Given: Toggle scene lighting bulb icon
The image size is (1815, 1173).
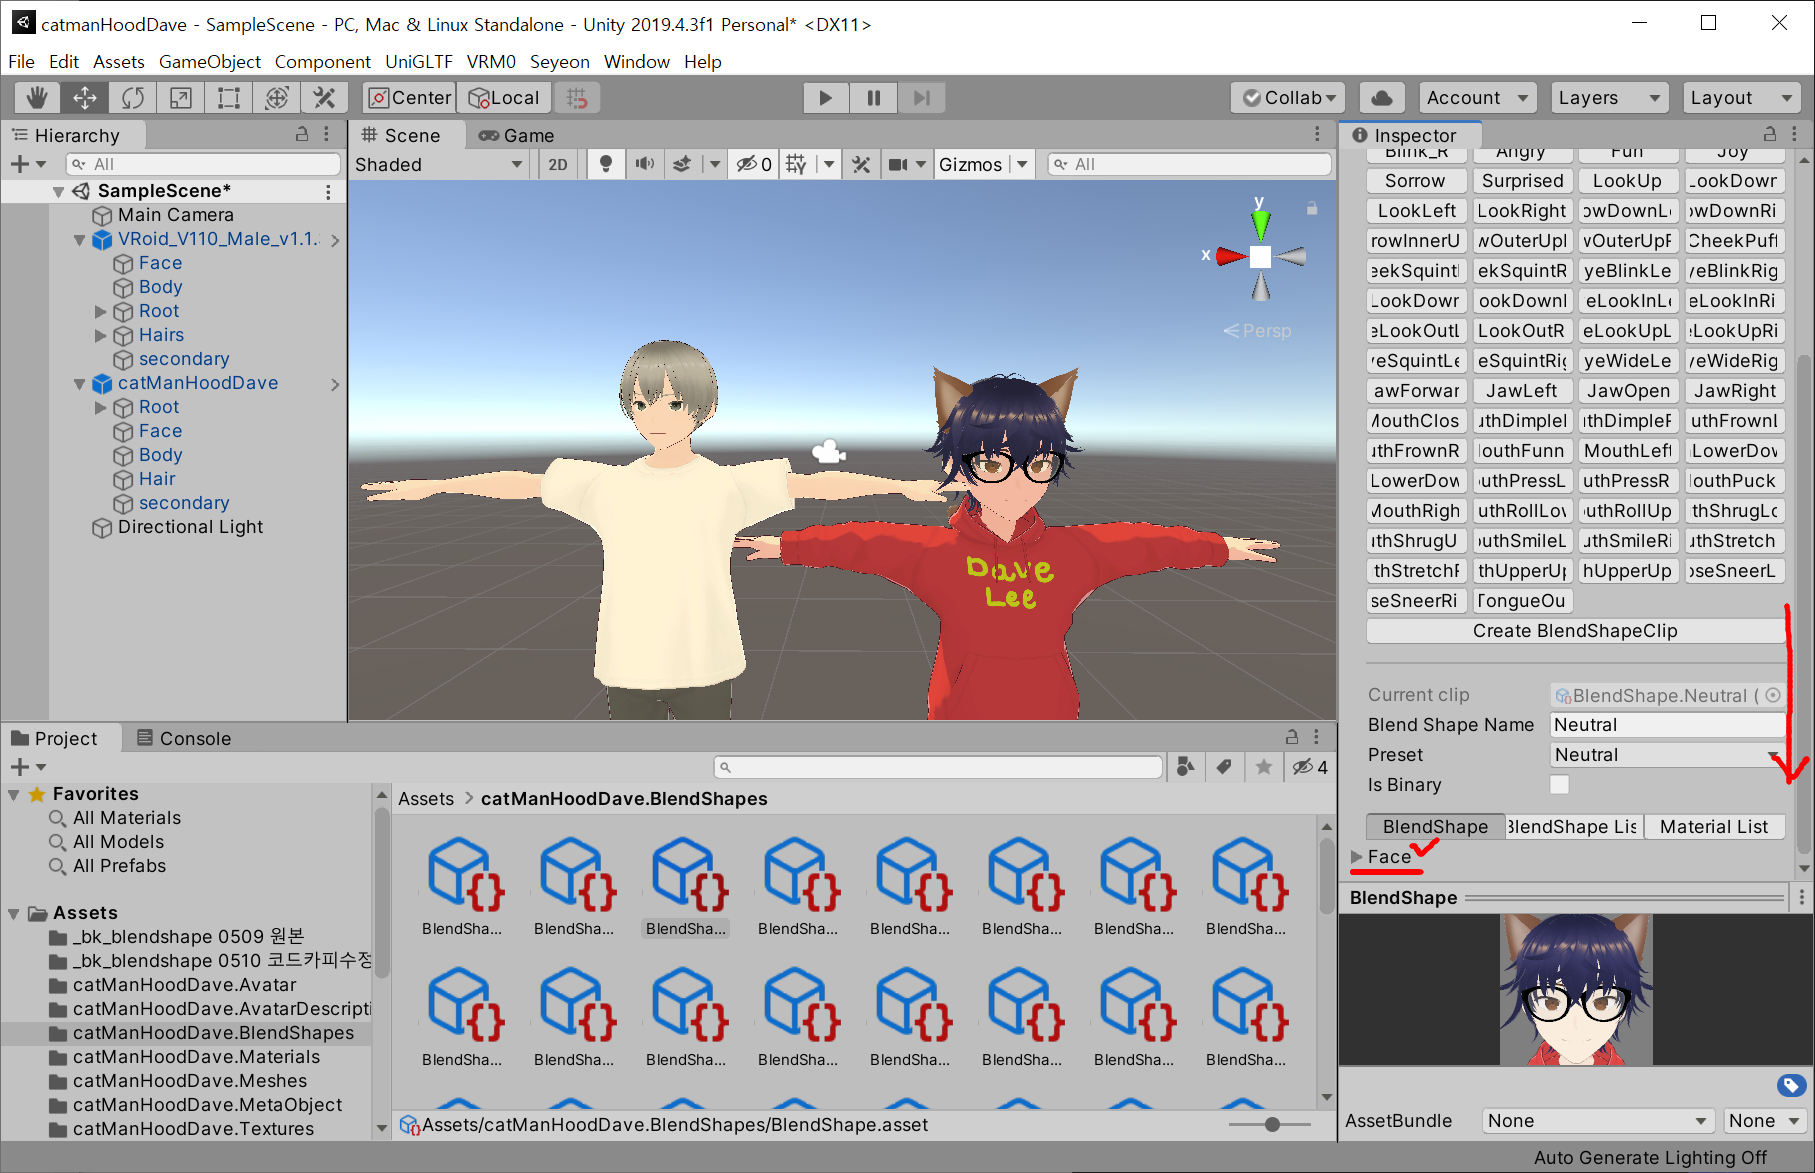Looking at the screenshot, I should click(x=605, y=164).
